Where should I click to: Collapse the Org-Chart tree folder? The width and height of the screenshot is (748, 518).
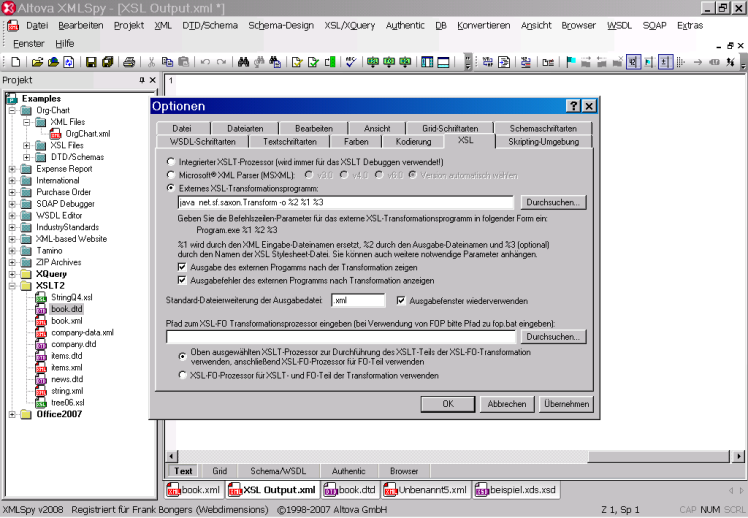pyautogui.click(x=12, y=111)
